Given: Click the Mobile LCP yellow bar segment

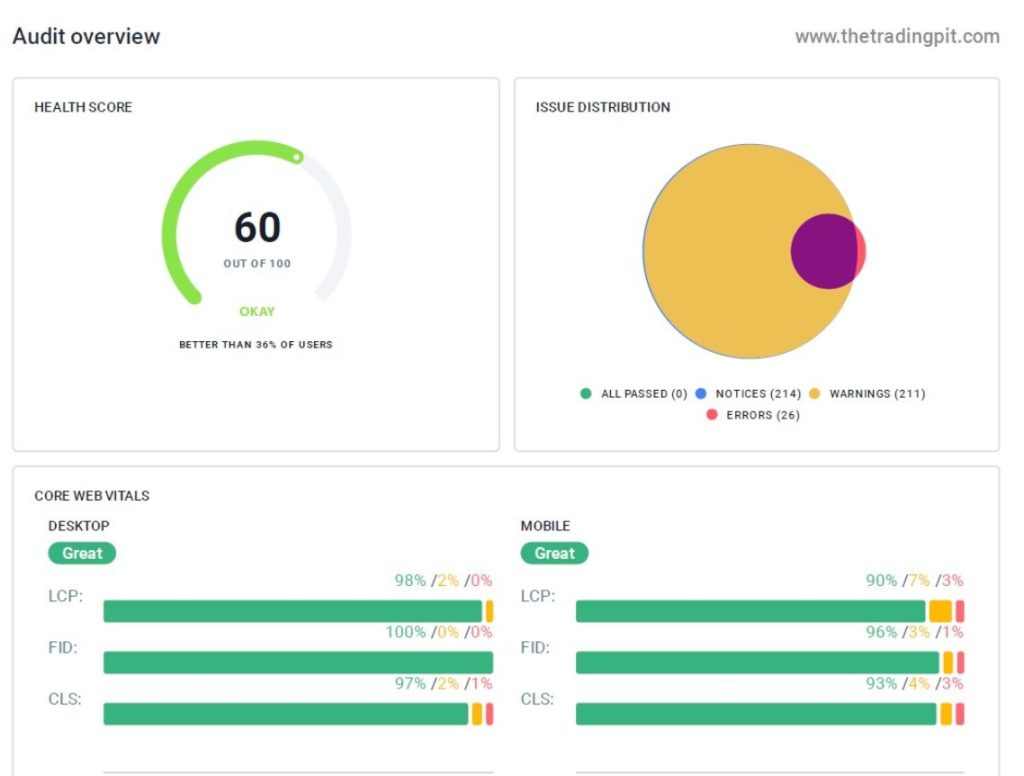Looking at the screenshot, I should point(939,611).
